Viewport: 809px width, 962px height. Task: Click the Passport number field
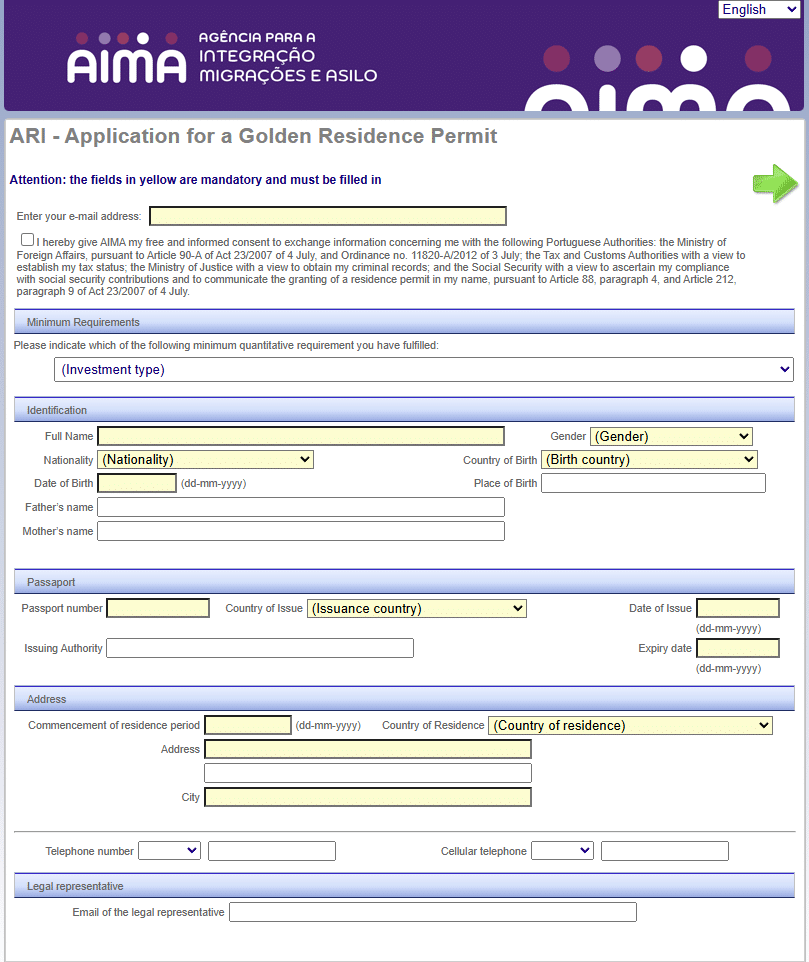158,608
